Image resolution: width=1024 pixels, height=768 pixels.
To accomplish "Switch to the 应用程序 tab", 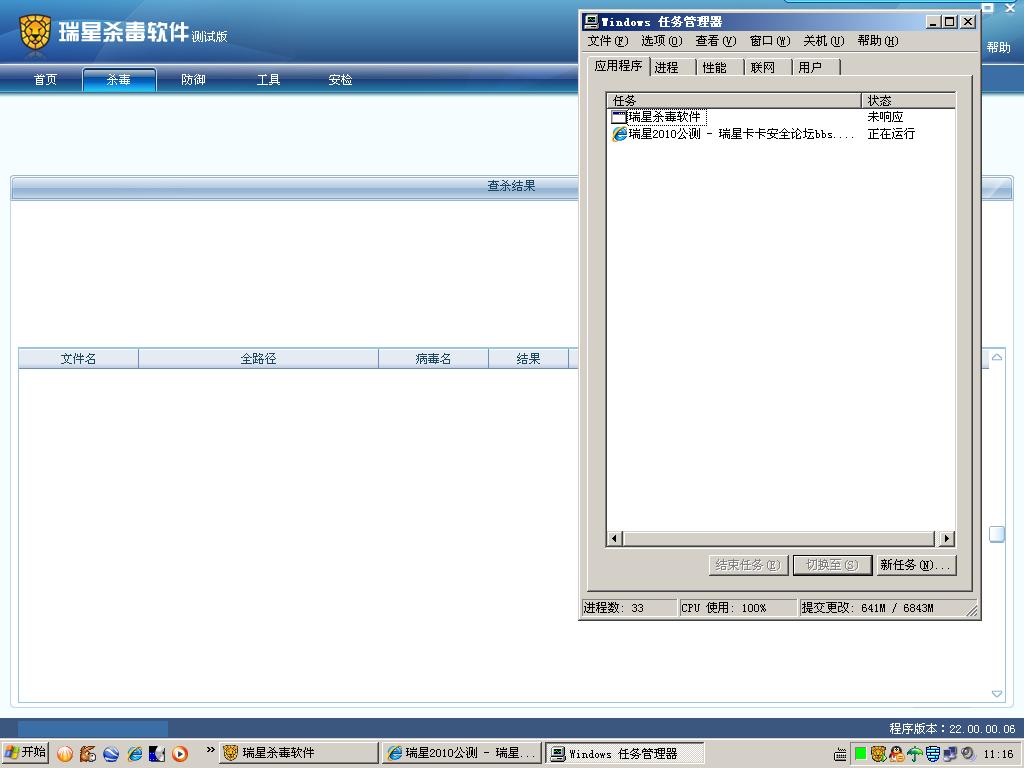I will (618, 66).
